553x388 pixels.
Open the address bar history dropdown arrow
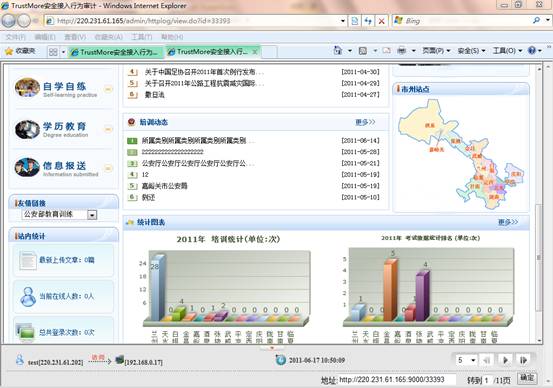(342, 21)
